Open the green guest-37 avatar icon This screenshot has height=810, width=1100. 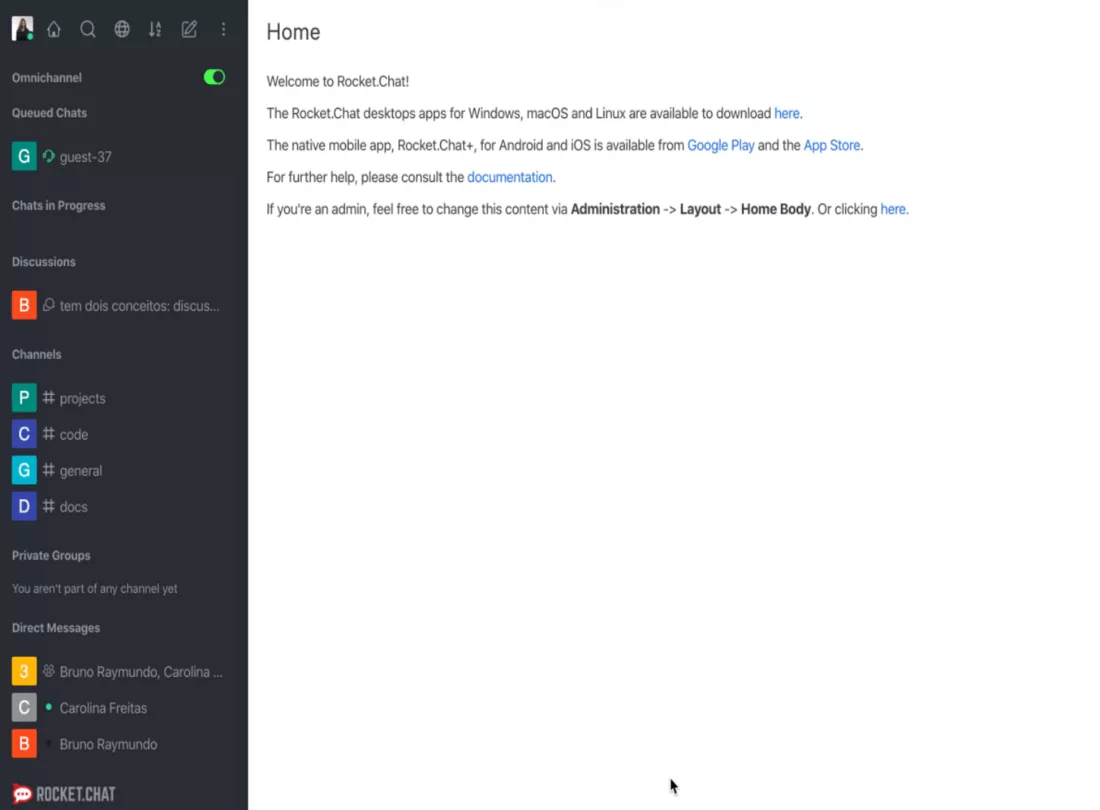pos(23,156)
